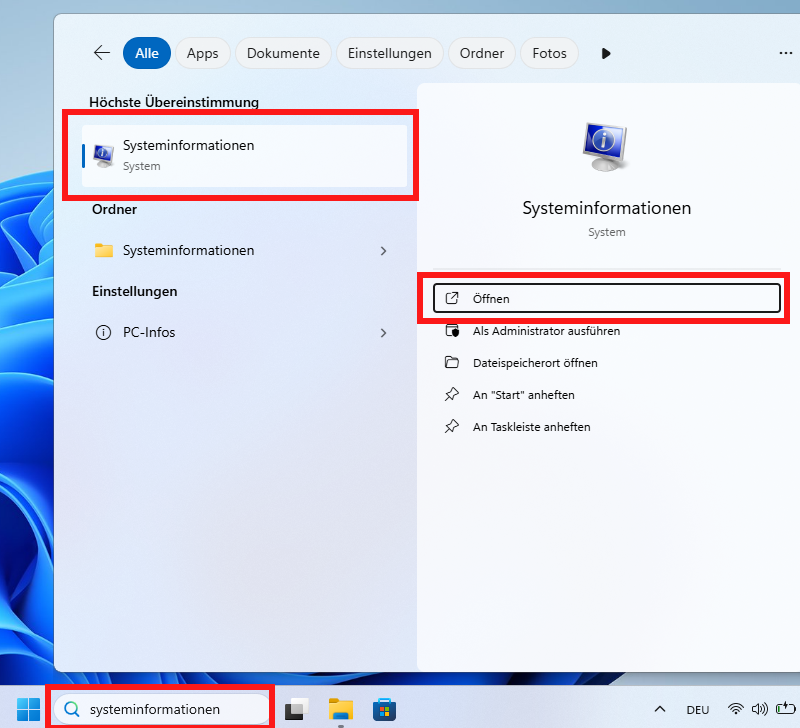Viewport: 800px width, 728px height.
Task: Click the computer icon of the best match result
Action: [x=104, y=156]
